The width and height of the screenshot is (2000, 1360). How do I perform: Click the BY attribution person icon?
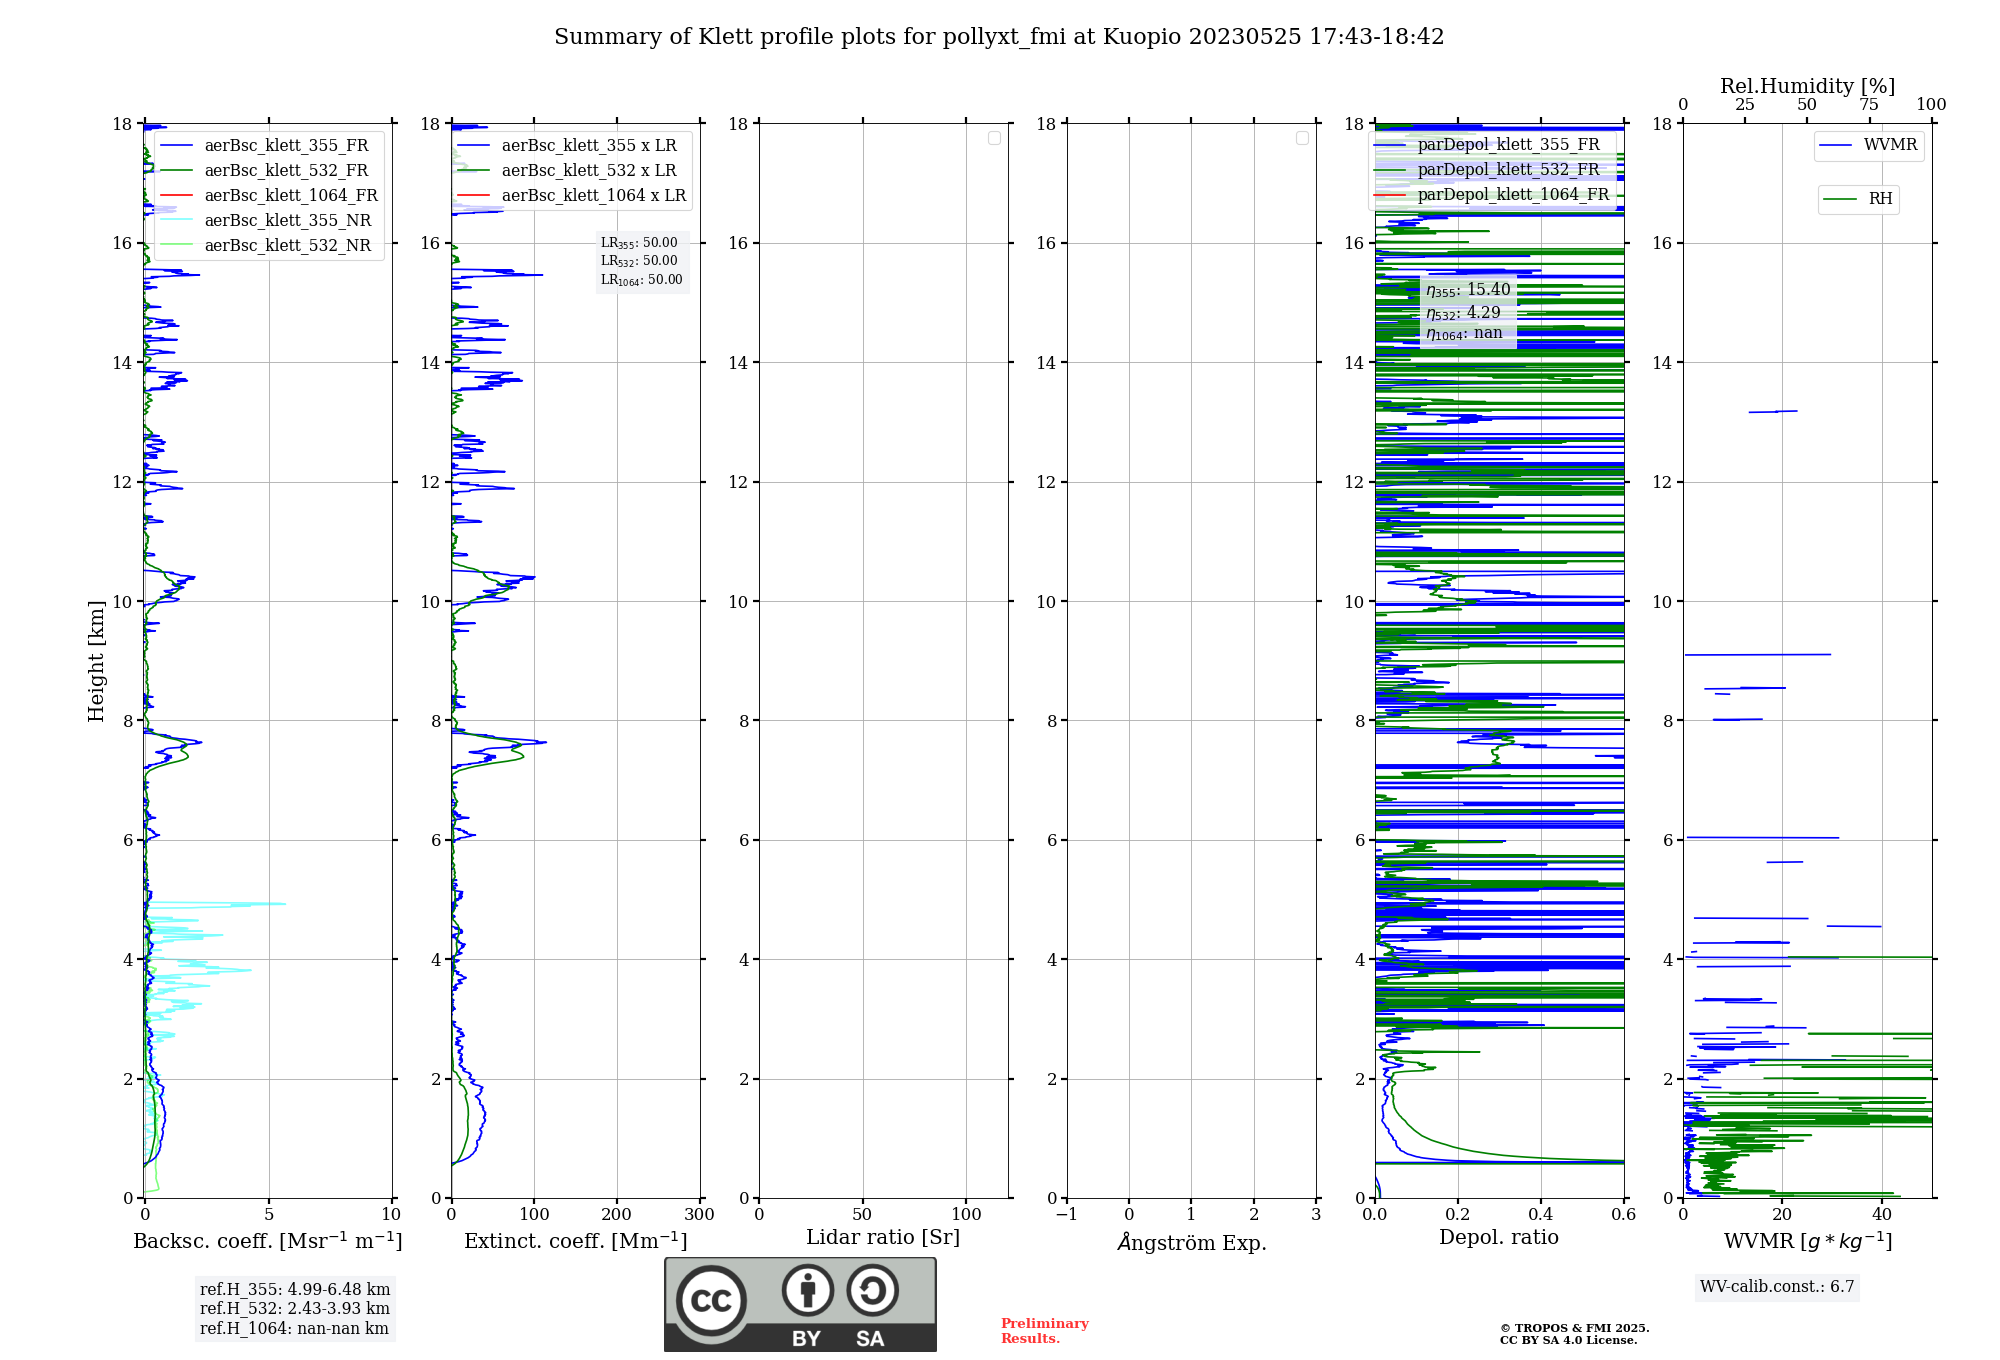[808, 1290]
